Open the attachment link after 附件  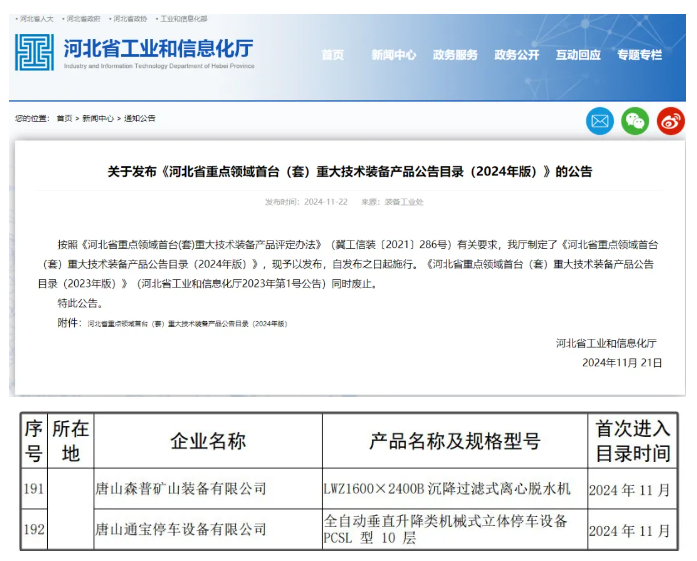click(x=187, y=324)
